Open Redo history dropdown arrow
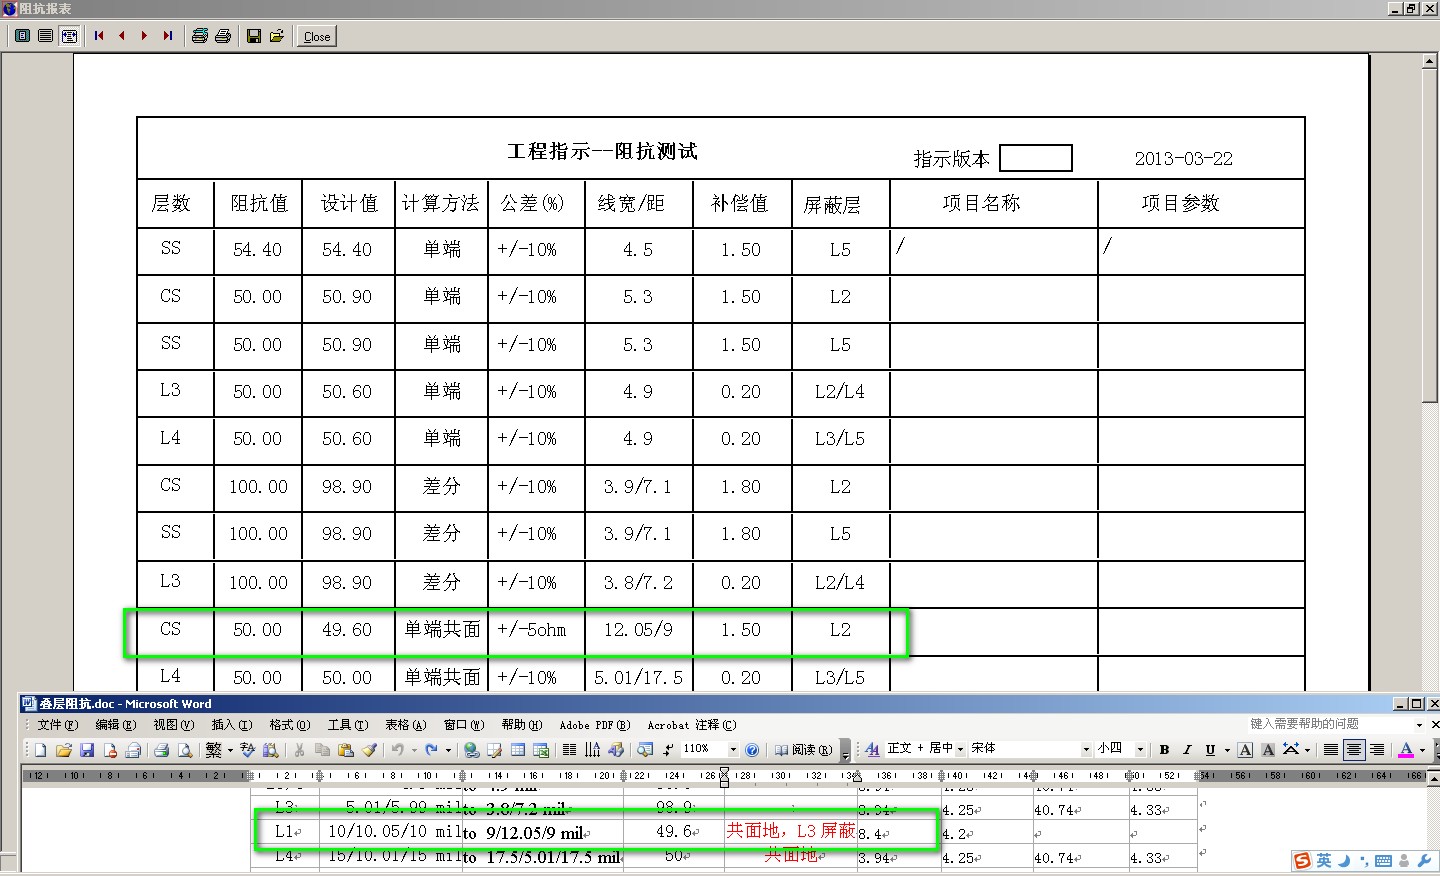 point(448,750)
